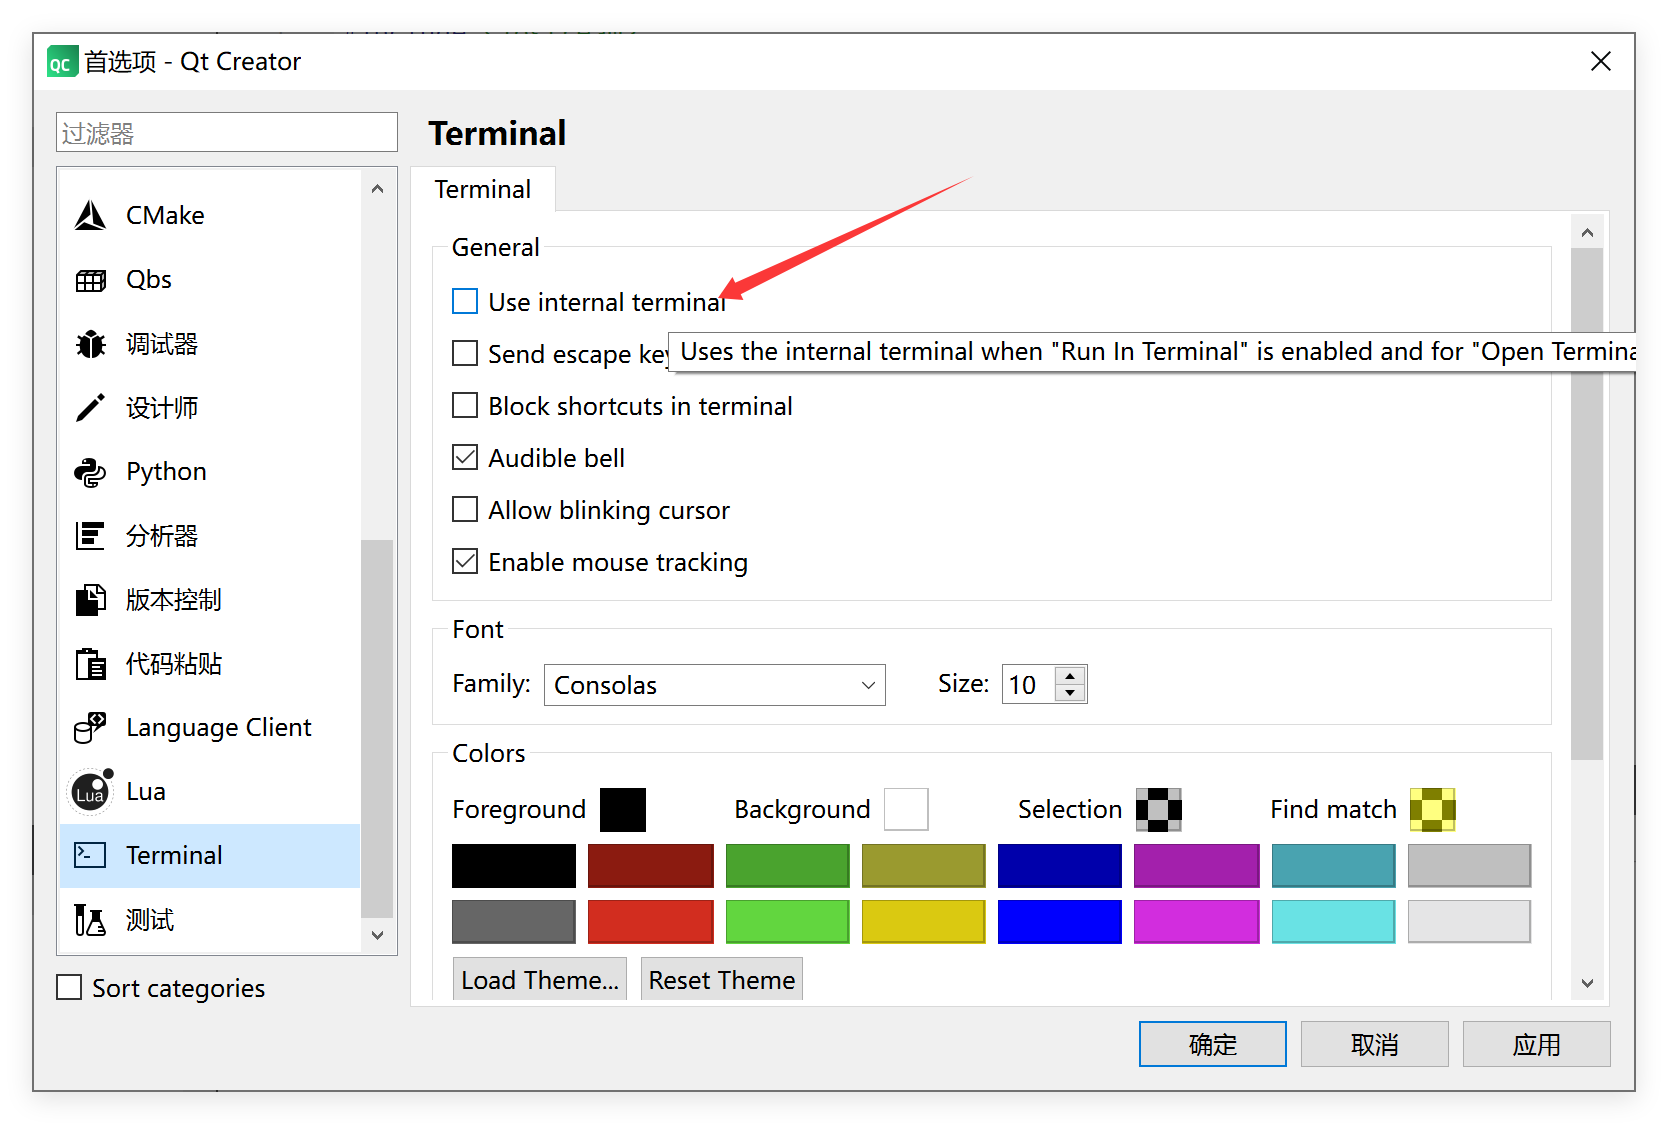1668x1124 pixels.
Task: Select the Python logo icon
Action: coord(90,472)
